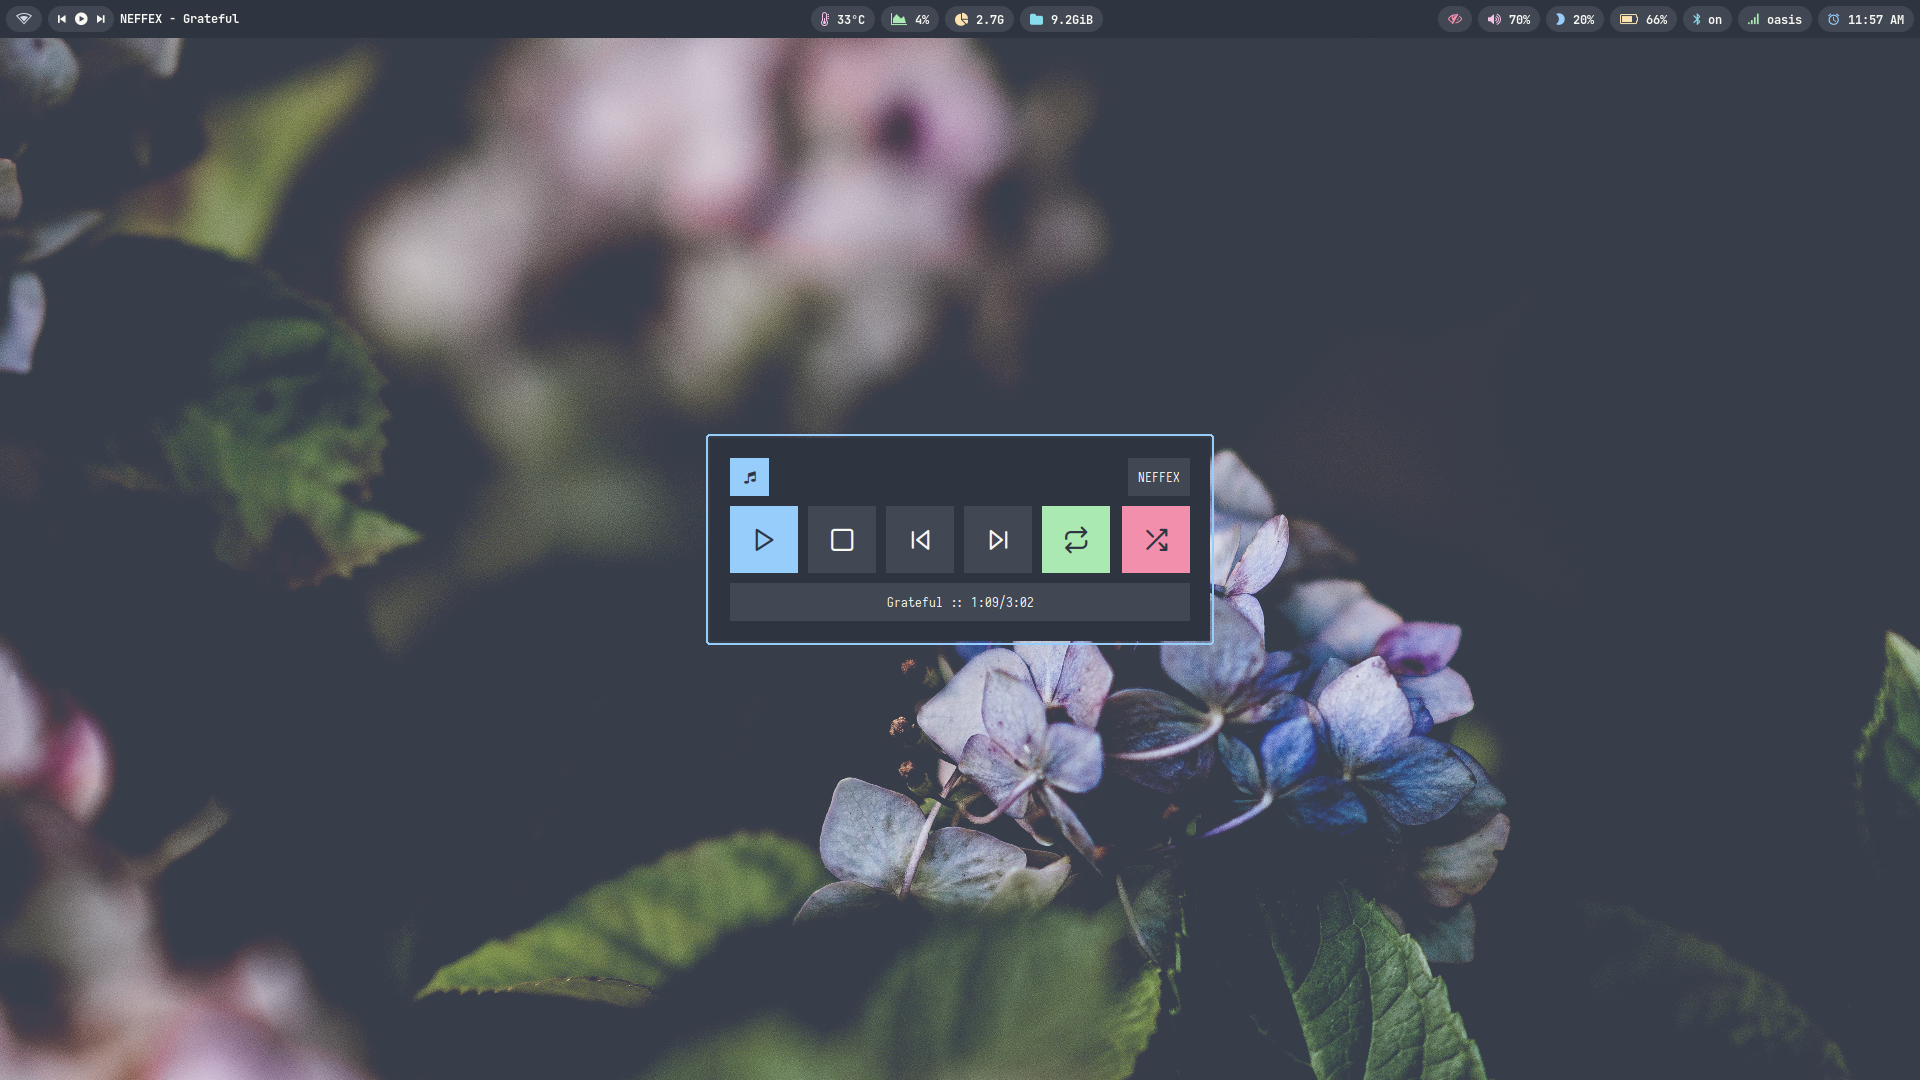1920x1080 pixels.
Task: Click previous track in top bar
Action: [62, 19]
